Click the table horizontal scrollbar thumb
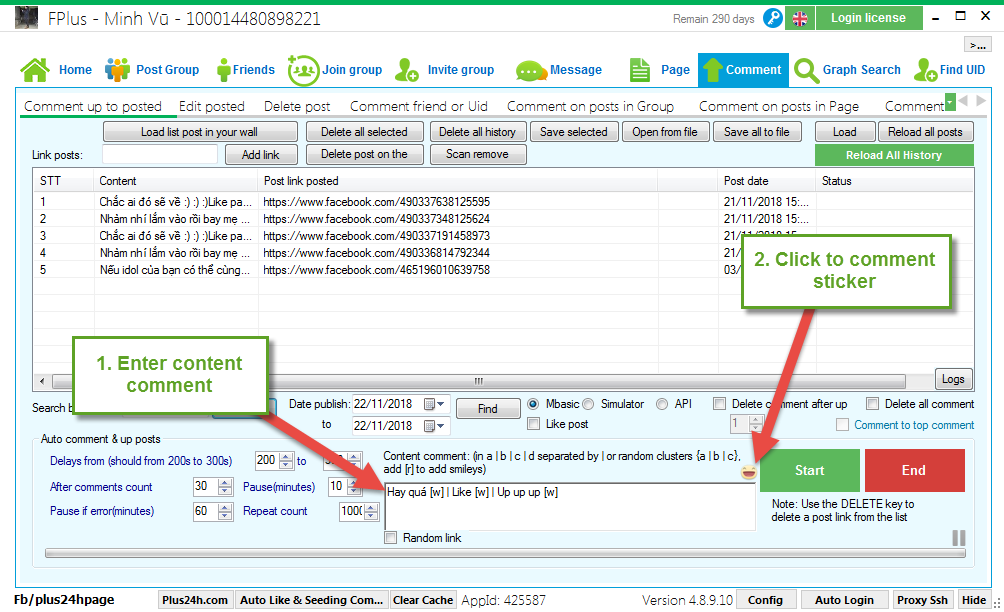Image resolution: width=1004 pixels, height=612 pixels. [479, 382]
